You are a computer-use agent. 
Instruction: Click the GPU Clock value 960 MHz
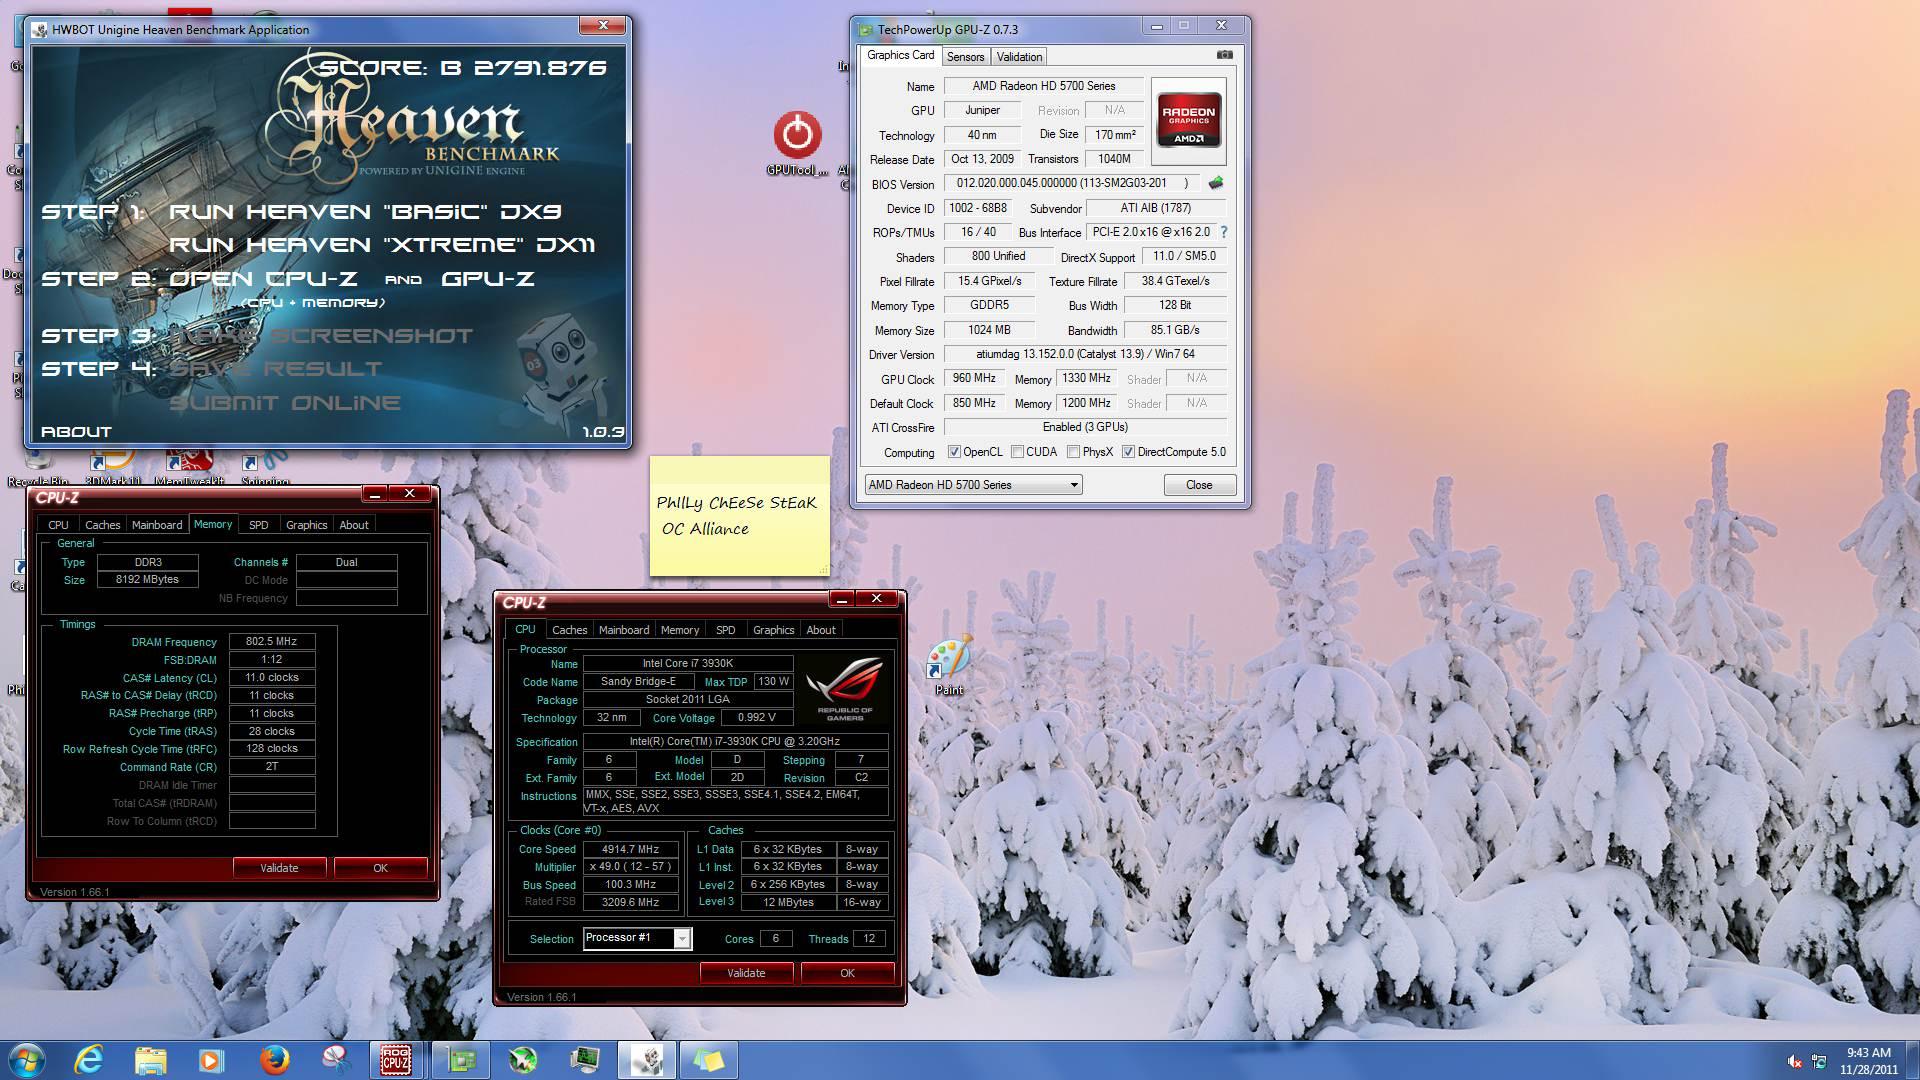point(974,379)
